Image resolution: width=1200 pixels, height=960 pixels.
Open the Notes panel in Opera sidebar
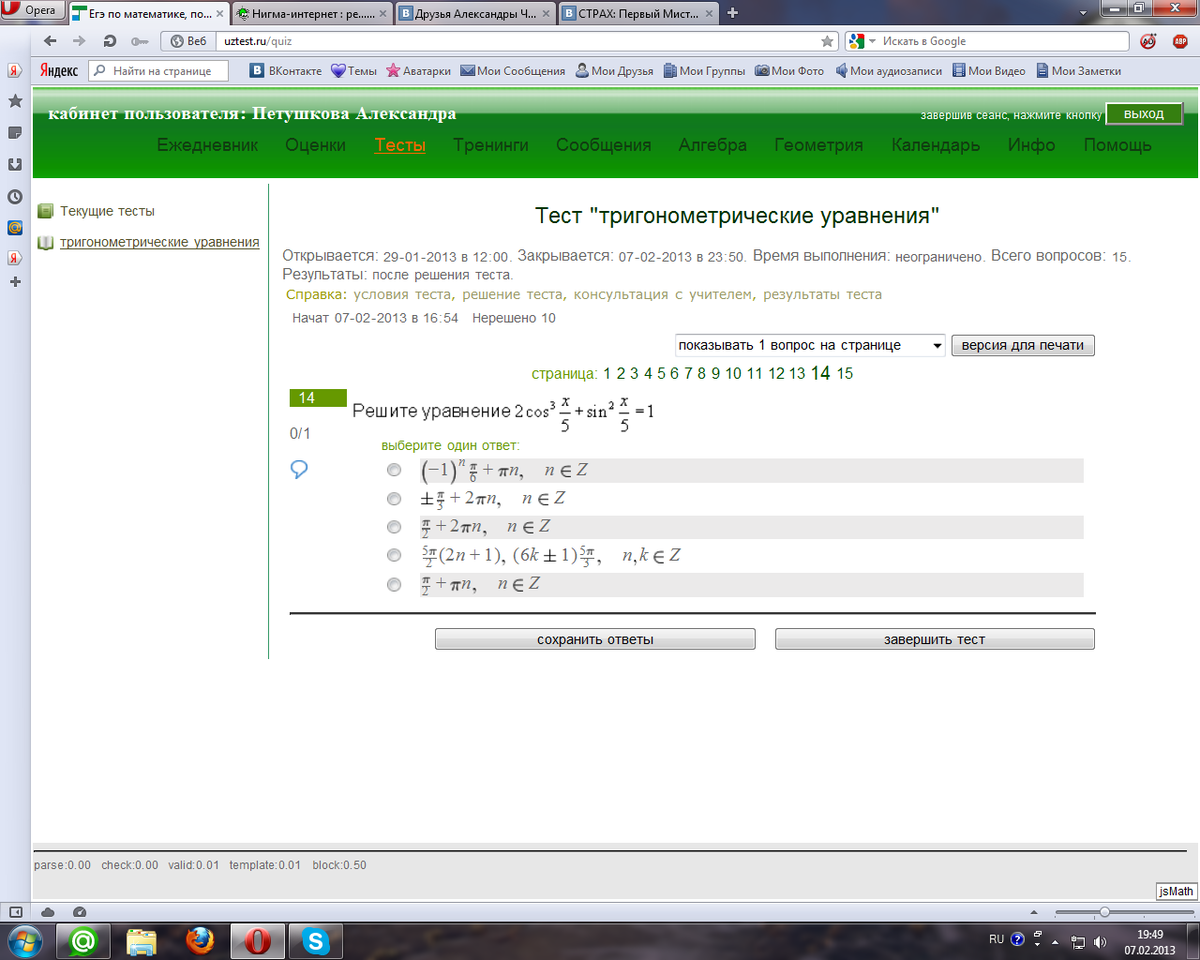click(15, 132)
